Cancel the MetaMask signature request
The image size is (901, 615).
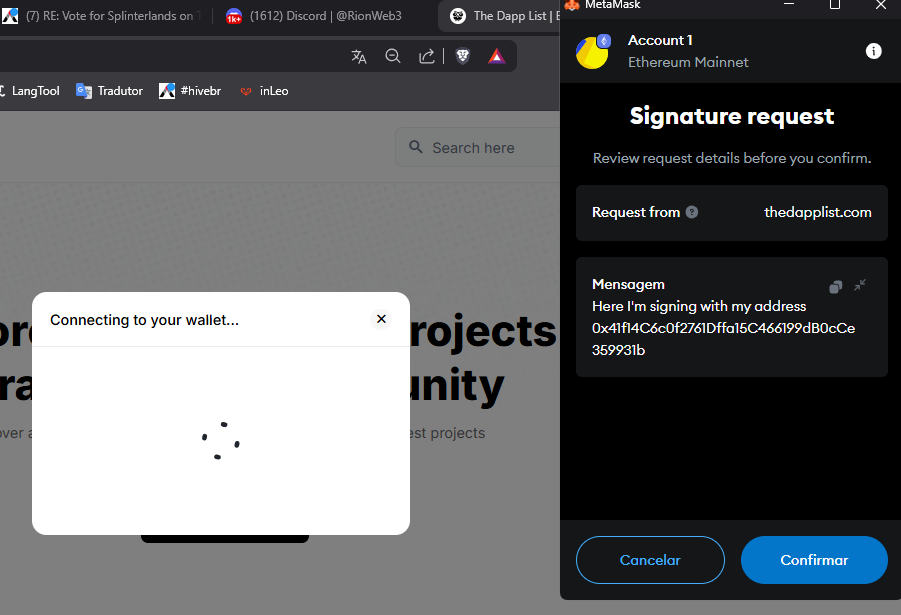(x=650, y=560)
